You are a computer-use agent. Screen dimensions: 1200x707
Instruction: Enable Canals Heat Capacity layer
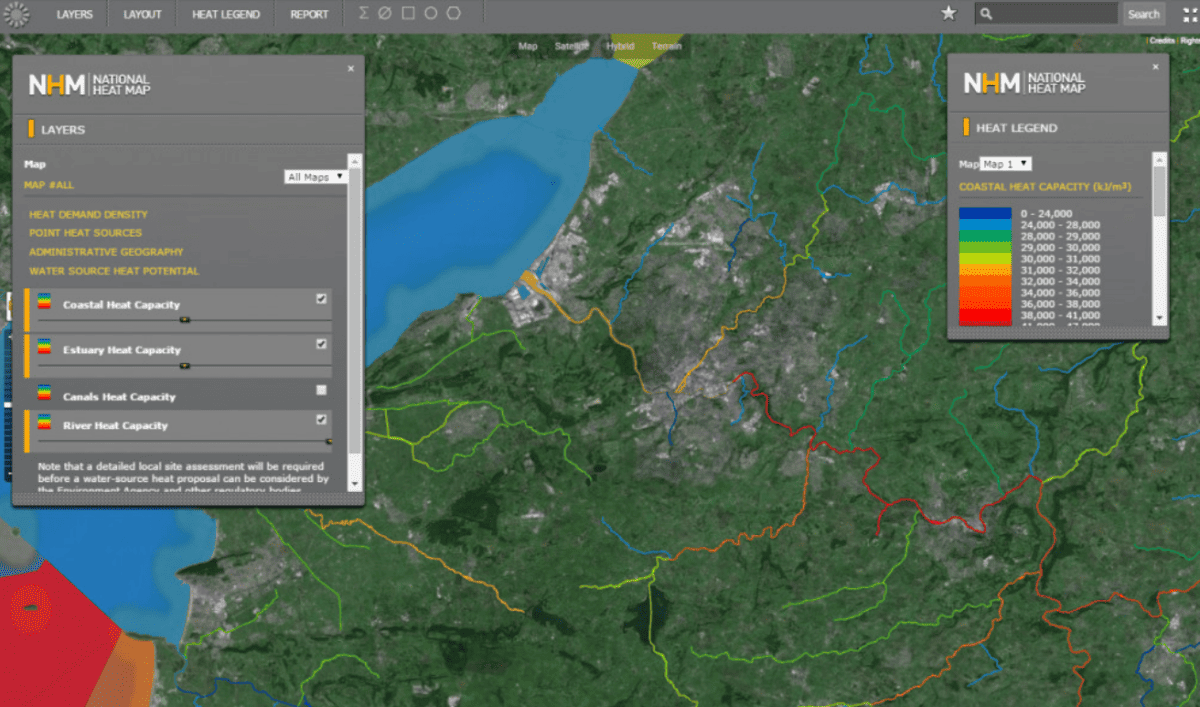pos(321,390)
